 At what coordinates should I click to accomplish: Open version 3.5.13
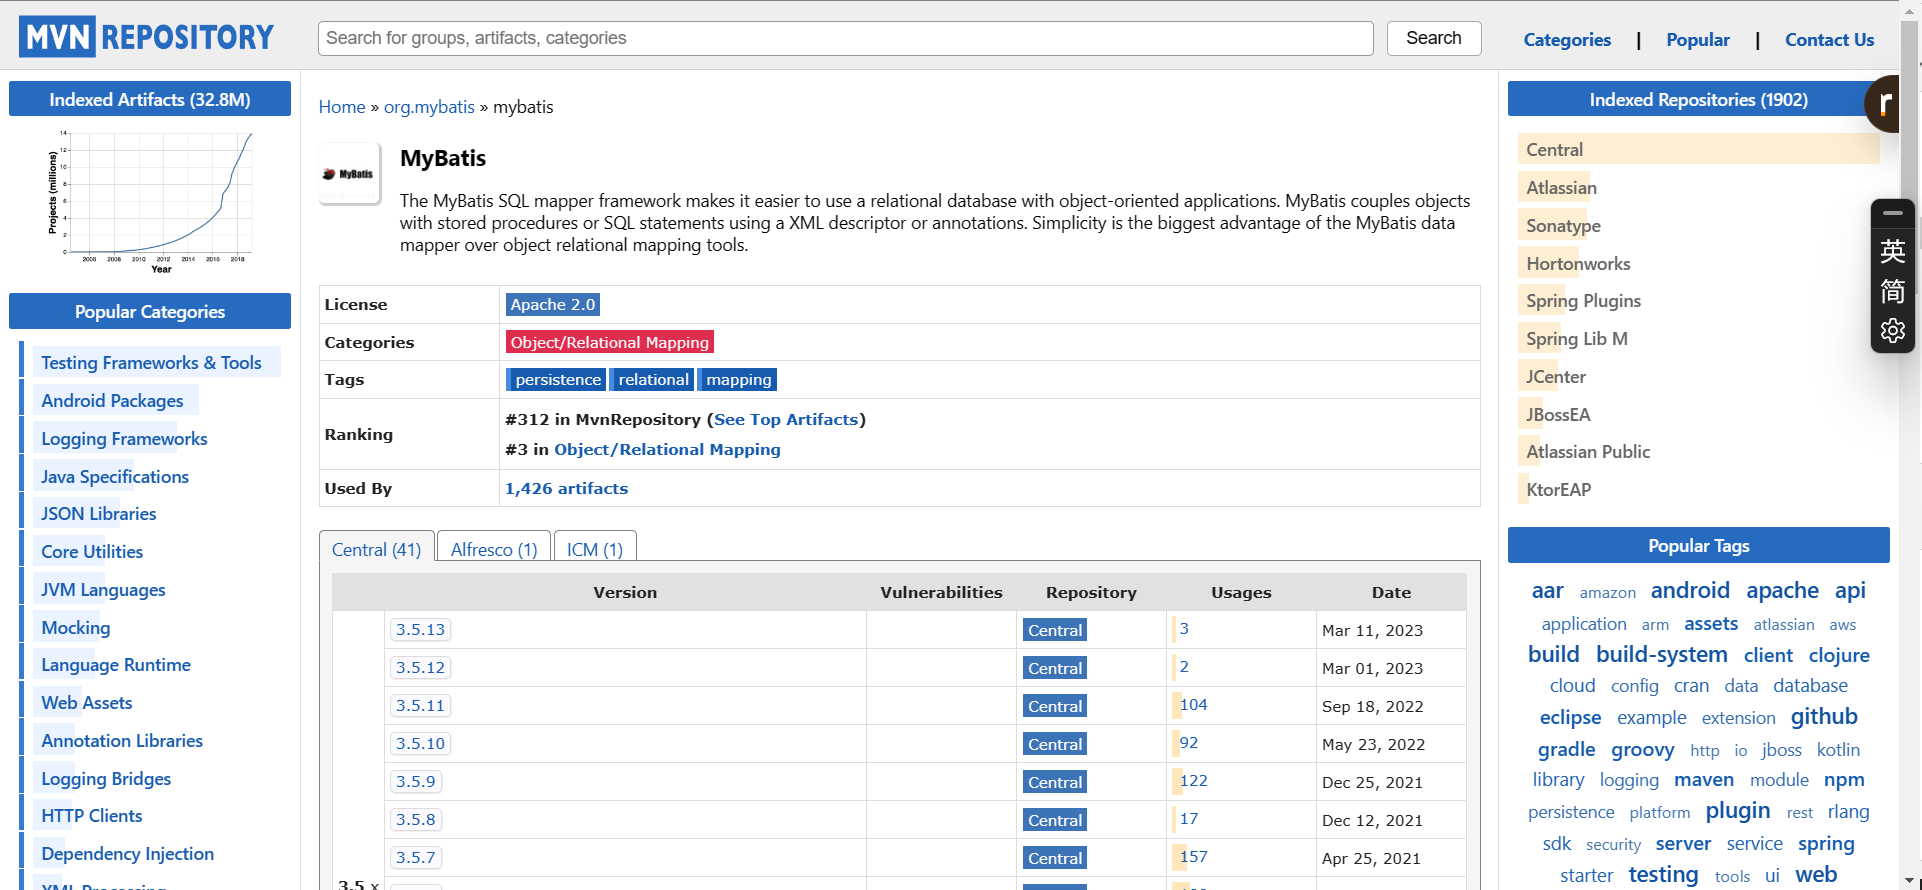(420, 630)
